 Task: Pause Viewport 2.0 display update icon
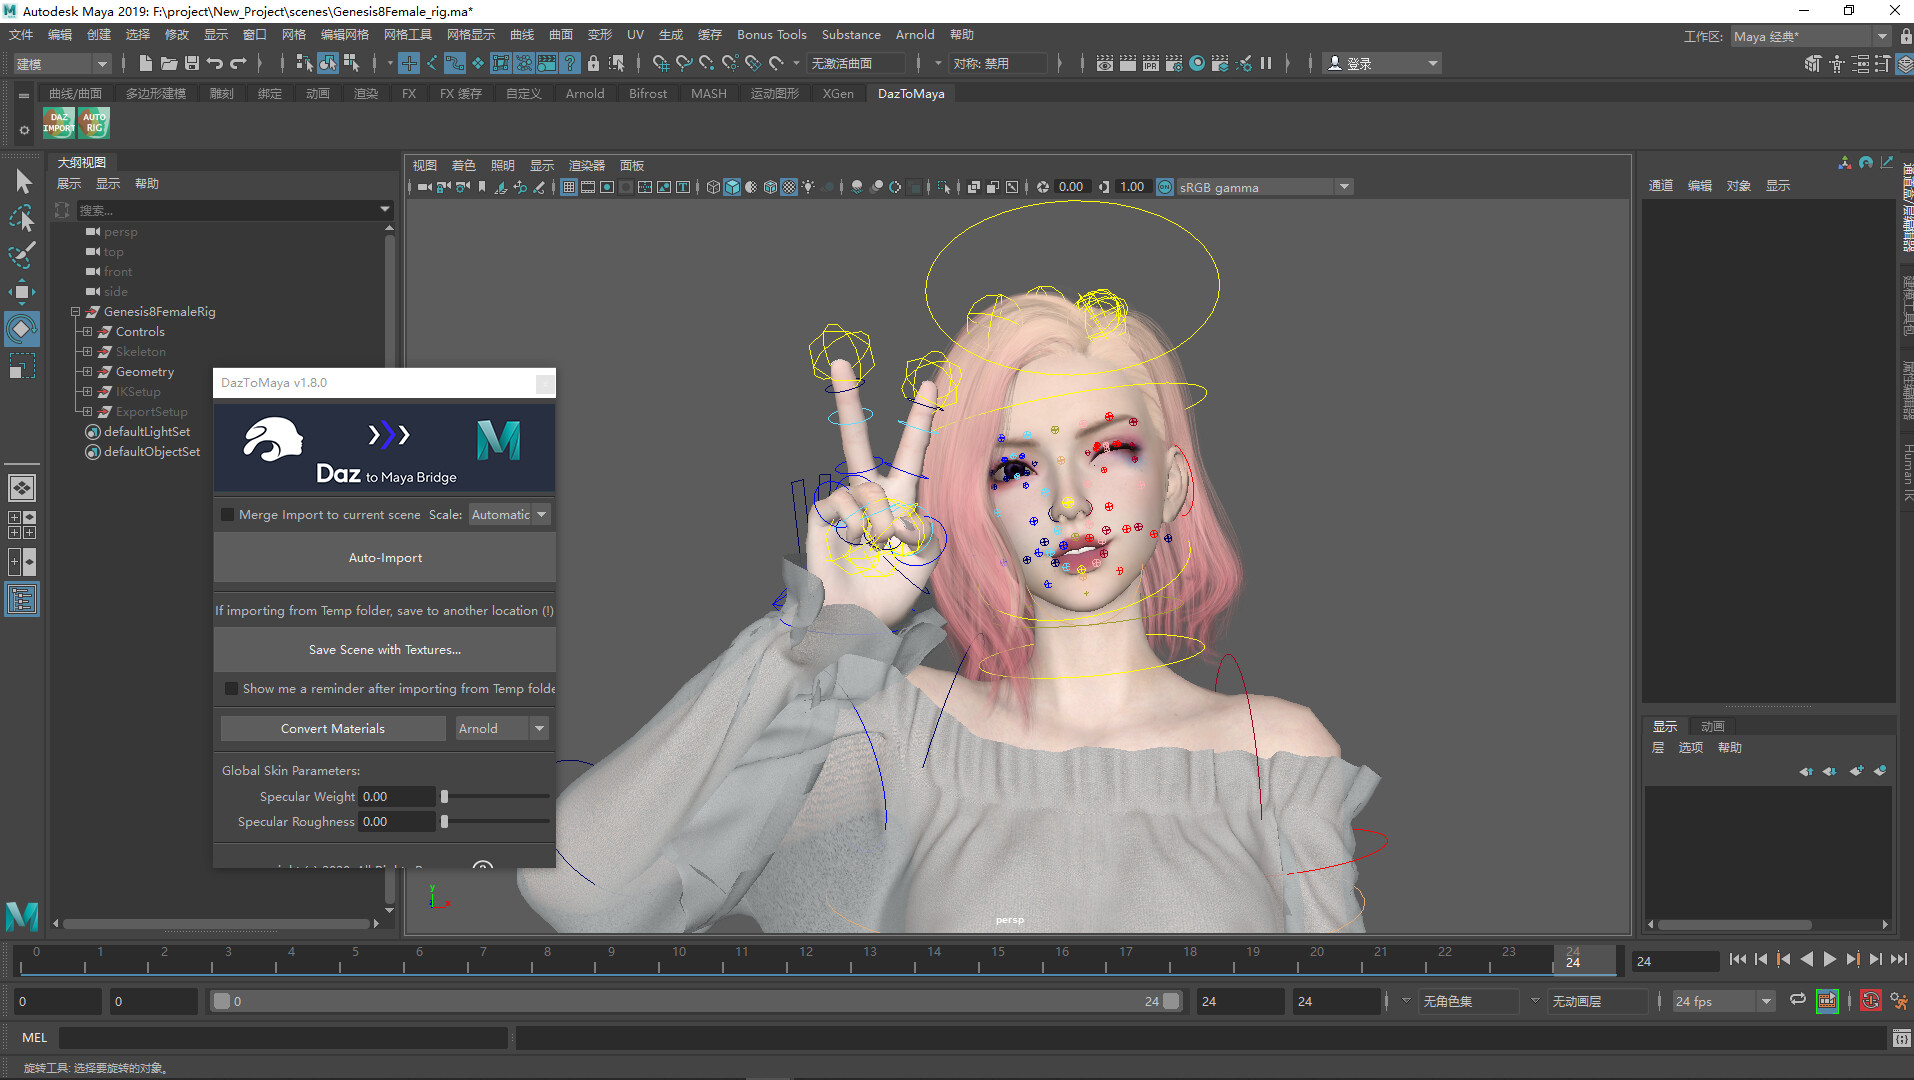(1266, 63)
